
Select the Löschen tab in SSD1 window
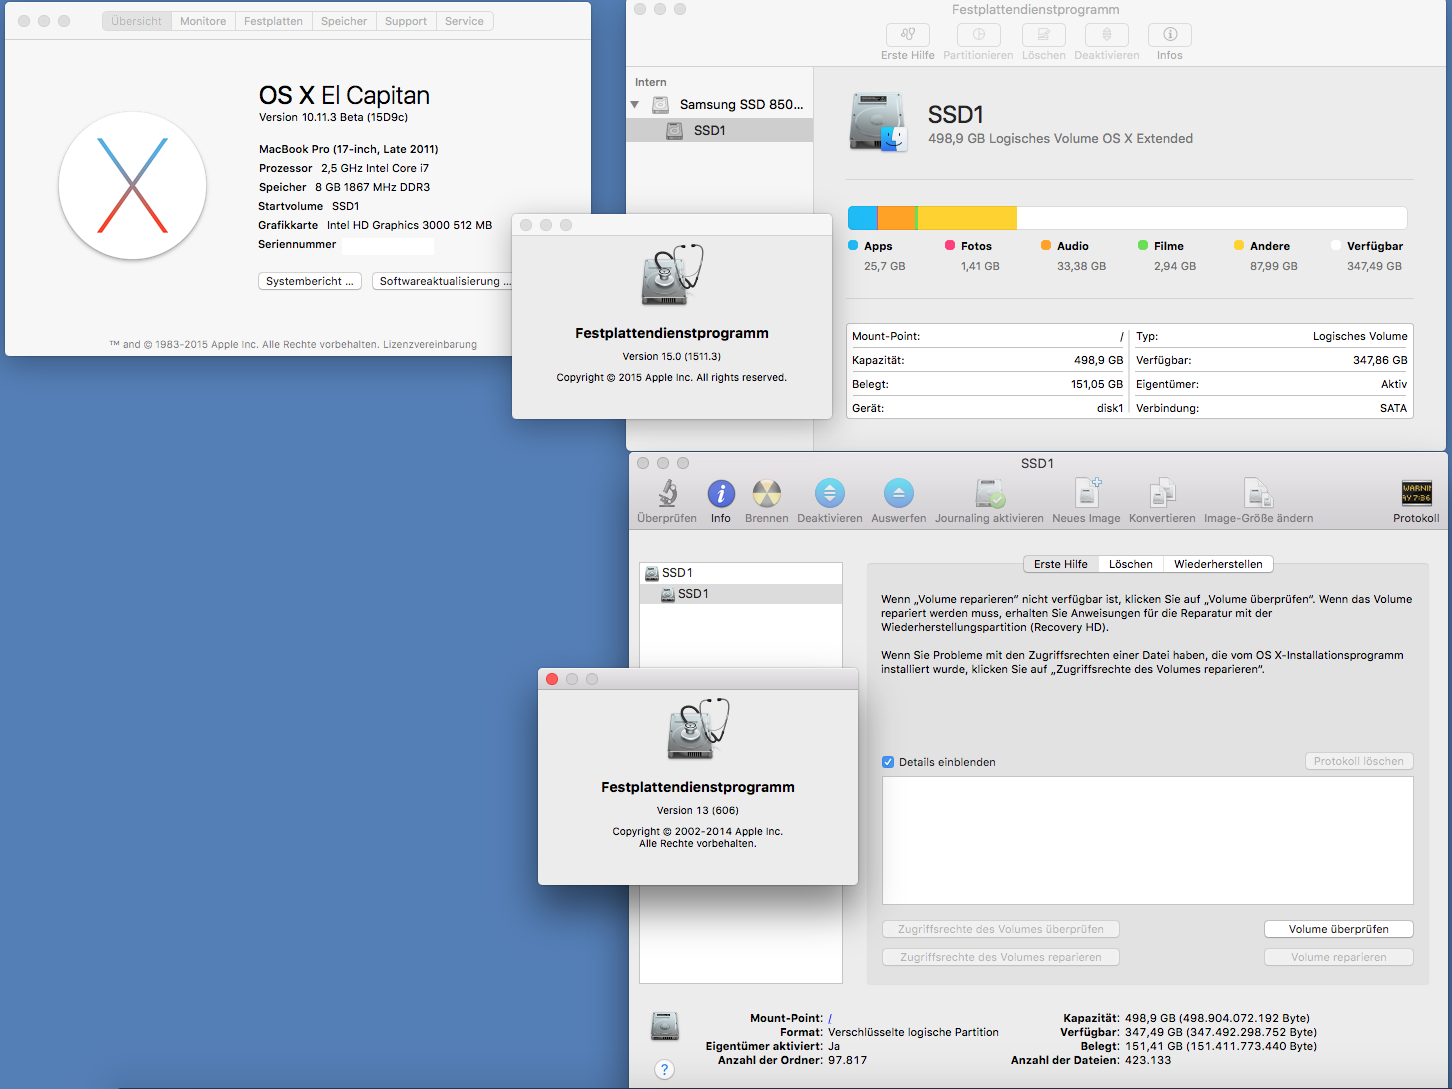1131,564
